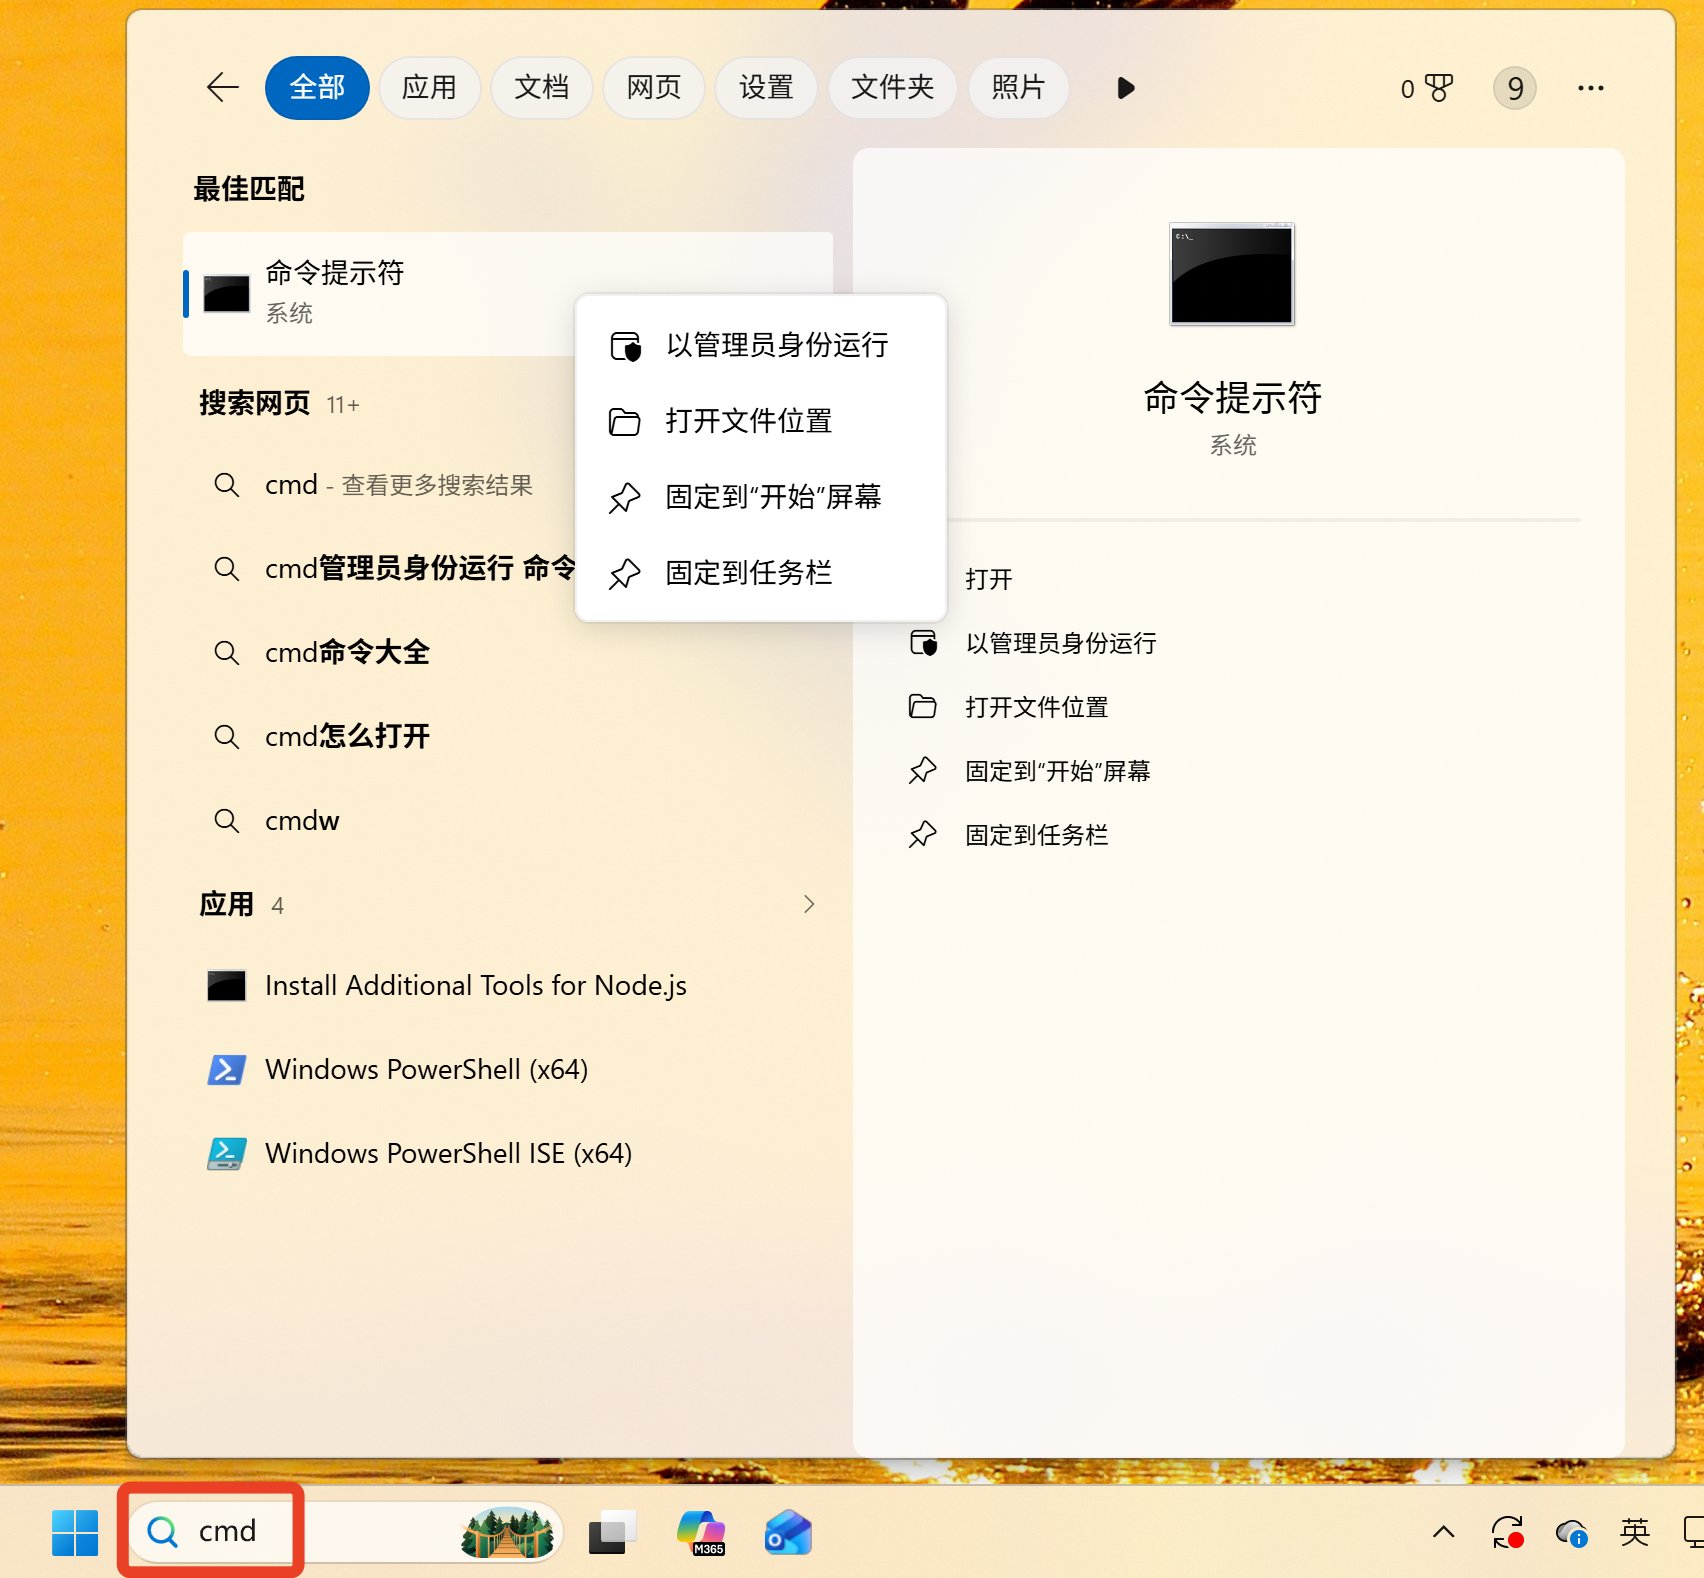Click the large Command Prompt preview icon

1231,274
